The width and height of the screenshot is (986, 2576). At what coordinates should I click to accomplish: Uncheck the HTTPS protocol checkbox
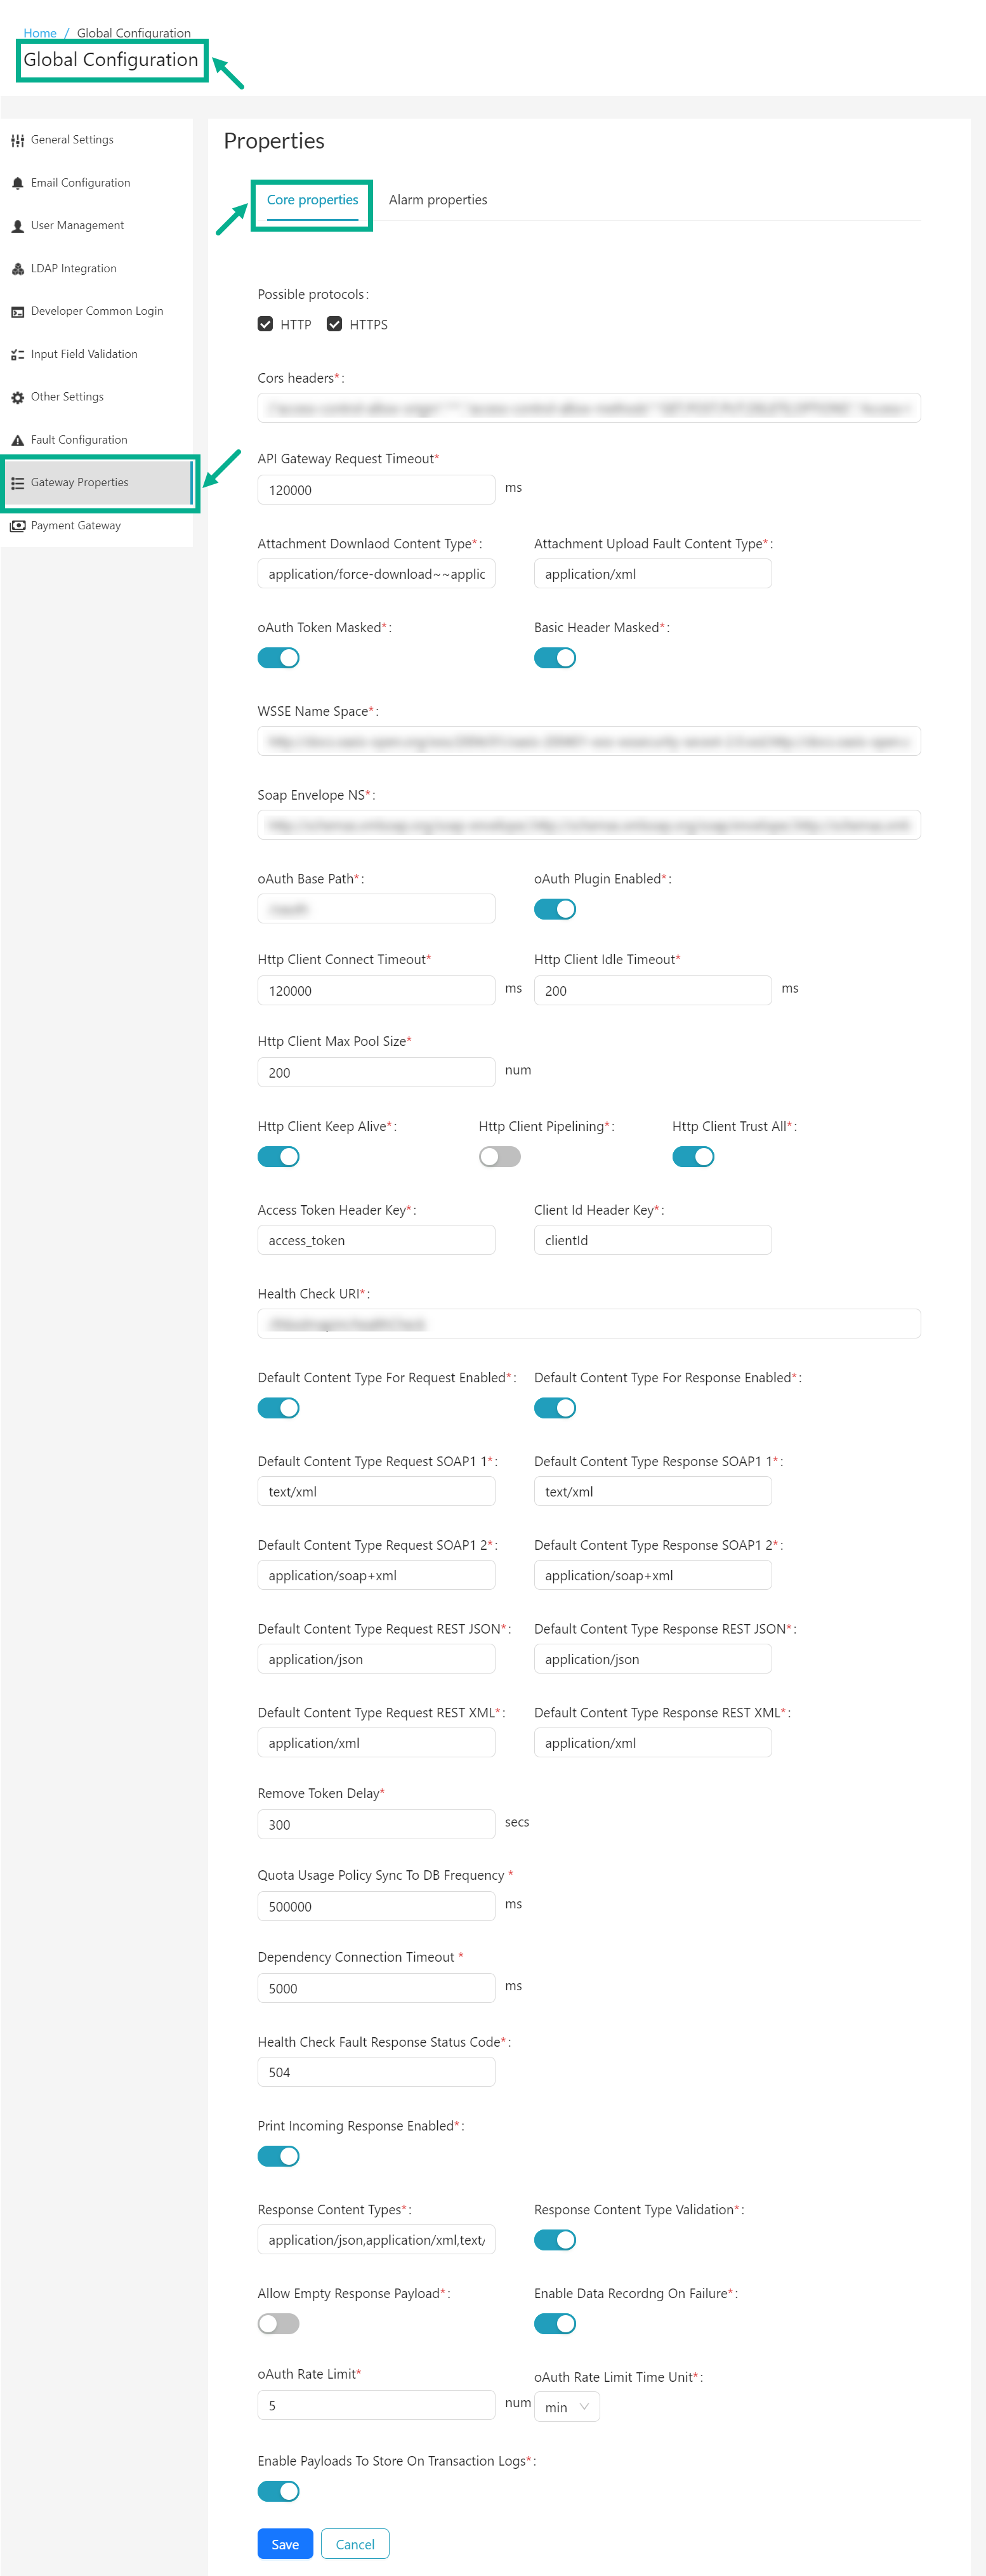pyautogui.click(x=335, y=324)
